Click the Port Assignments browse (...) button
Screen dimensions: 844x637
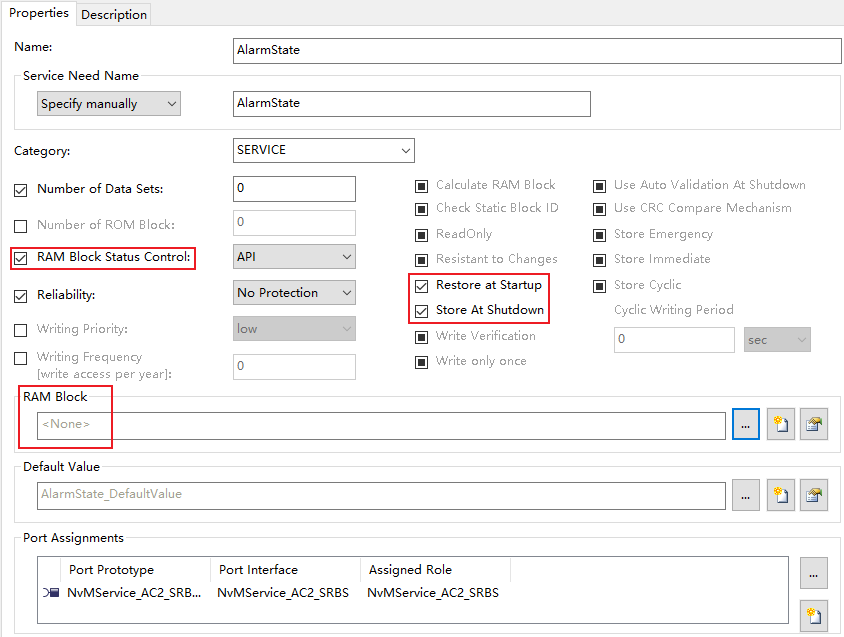tap(814, 573)
